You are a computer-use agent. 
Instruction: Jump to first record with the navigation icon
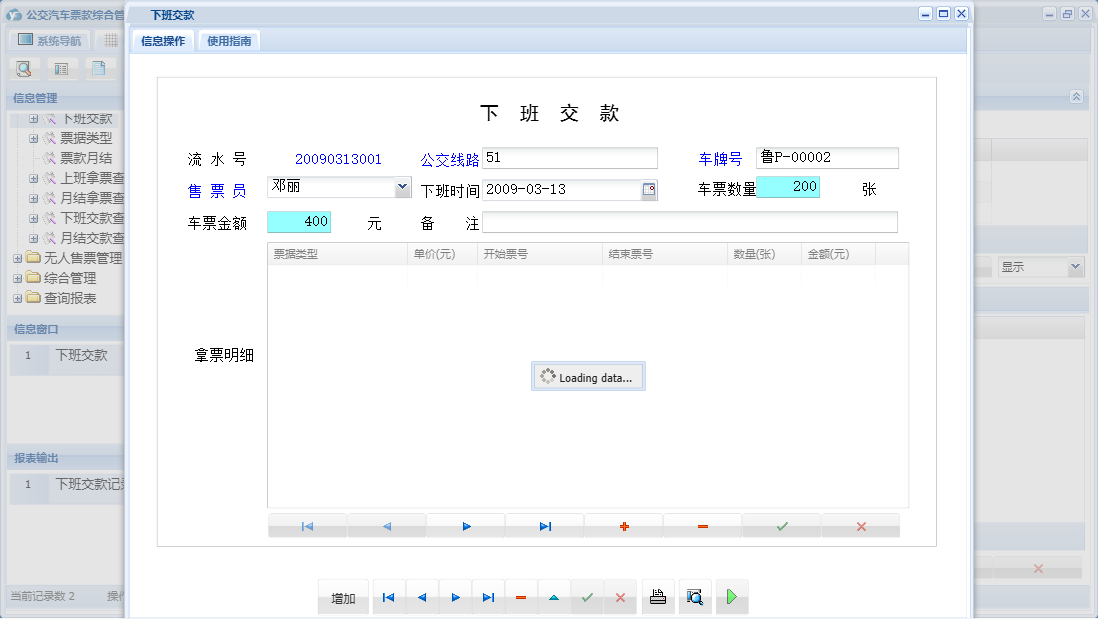[388, 597]
